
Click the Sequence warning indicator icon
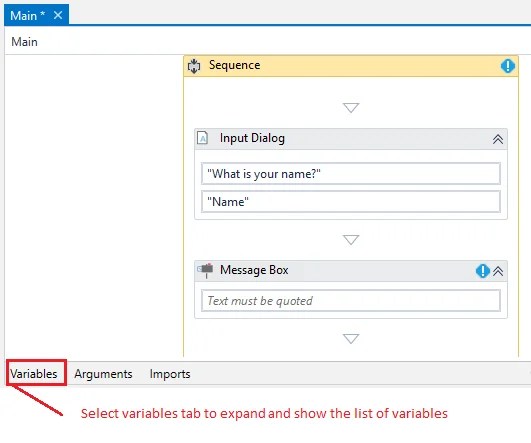pos(508,66)
